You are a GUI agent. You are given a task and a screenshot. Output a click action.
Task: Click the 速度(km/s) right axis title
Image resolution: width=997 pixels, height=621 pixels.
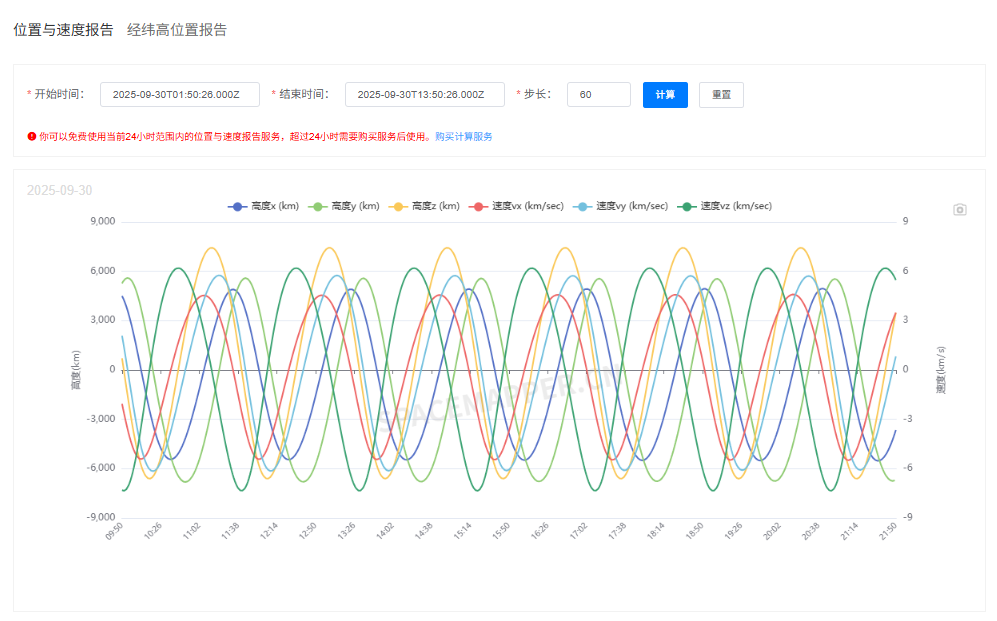point(941,370)
